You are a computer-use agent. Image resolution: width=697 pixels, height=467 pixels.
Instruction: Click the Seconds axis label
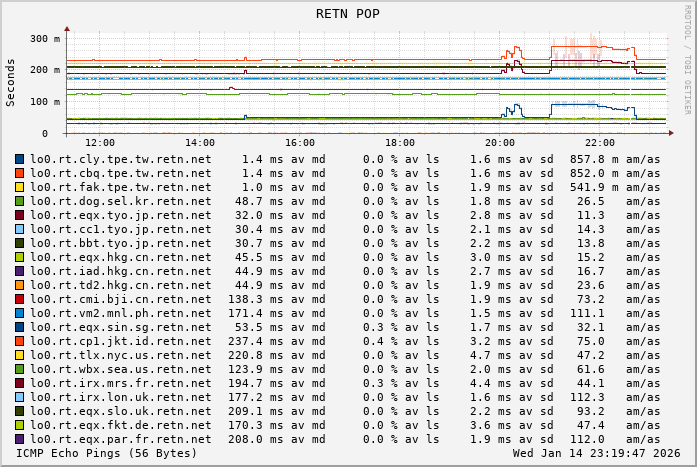11,80
